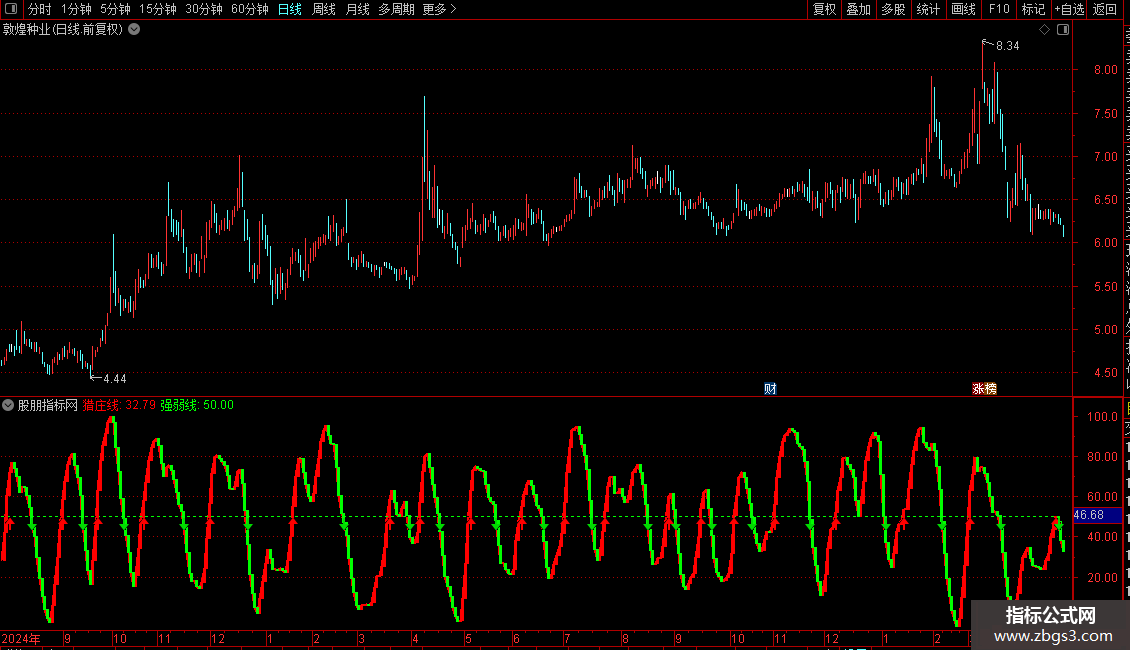Click the panel layout icon at top-left
This screenshot has height=650, width=1130.
(11, 9)
